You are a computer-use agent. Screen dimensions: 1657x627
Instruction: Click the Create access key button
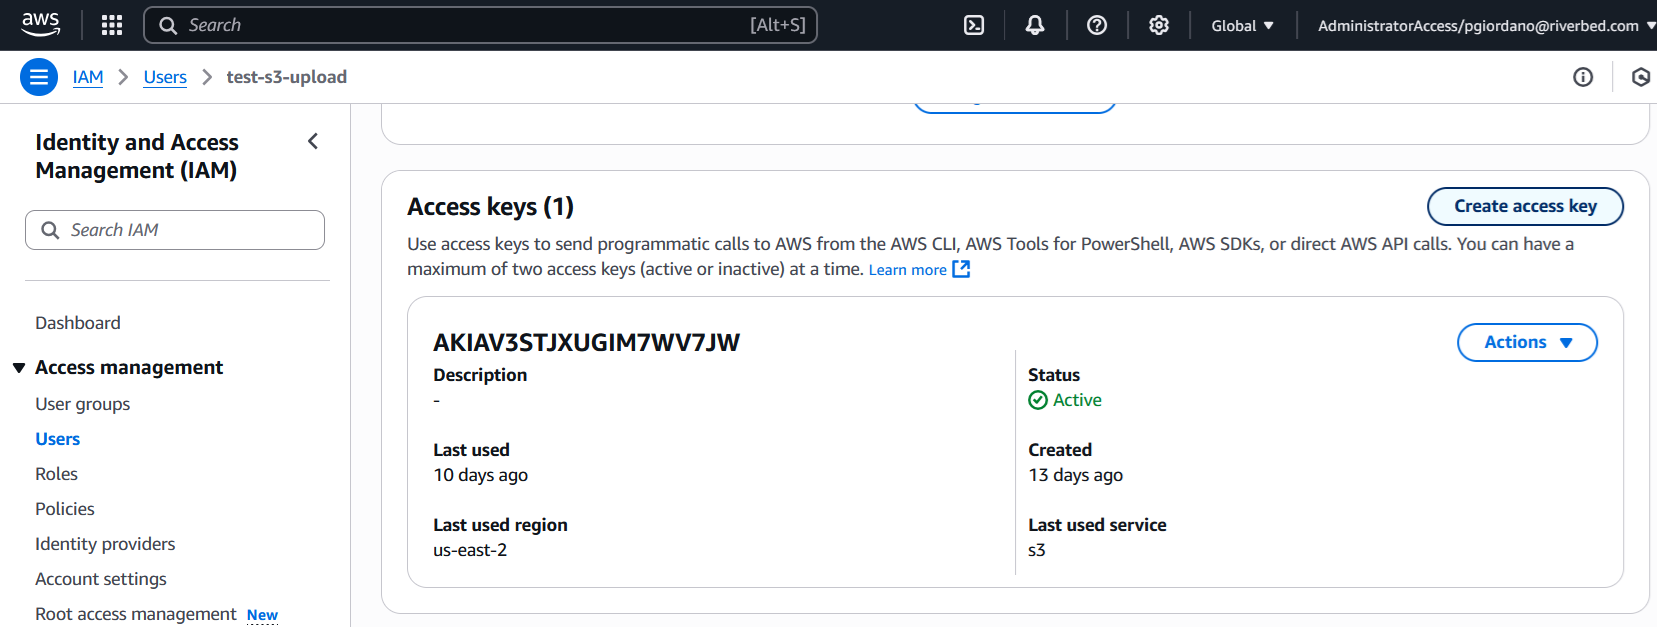tap(1525, 206)
